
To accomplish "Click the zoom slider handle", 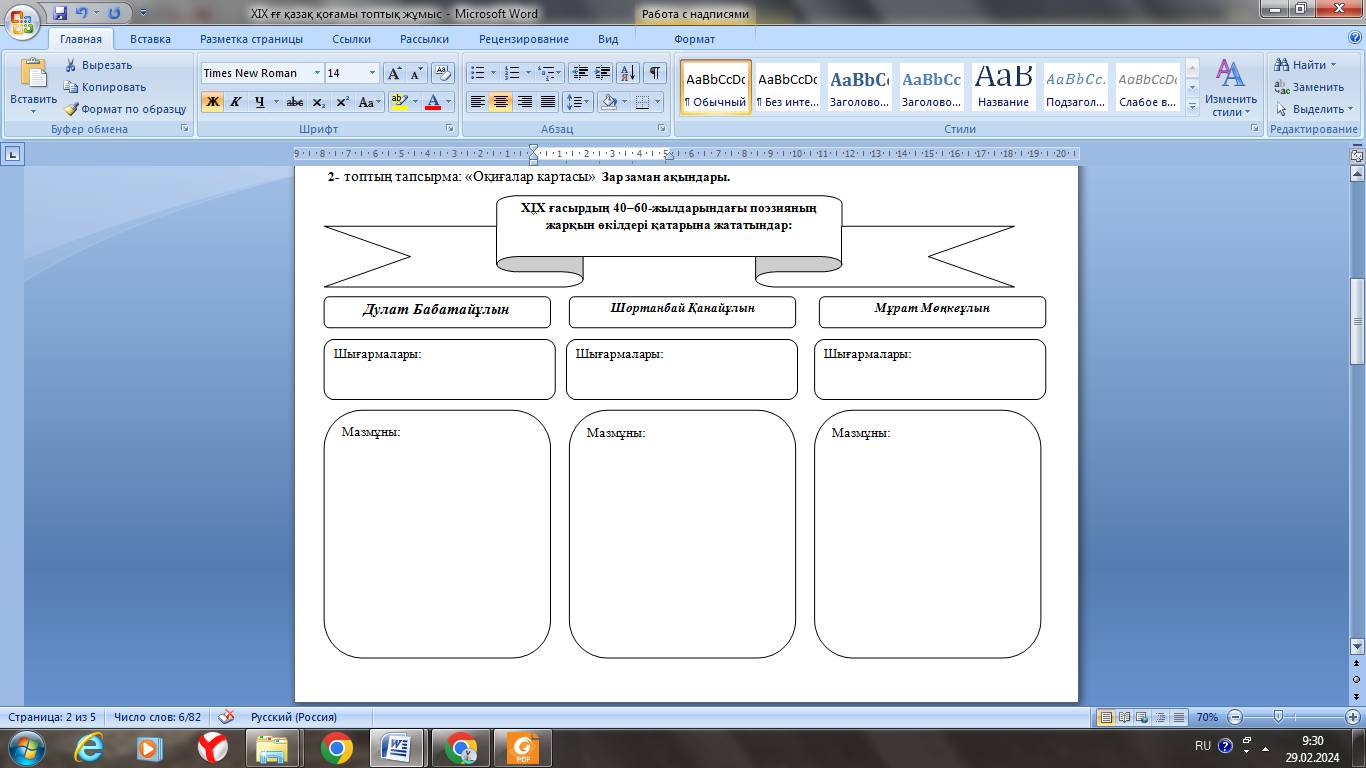I will click(x=1277, y=717).
